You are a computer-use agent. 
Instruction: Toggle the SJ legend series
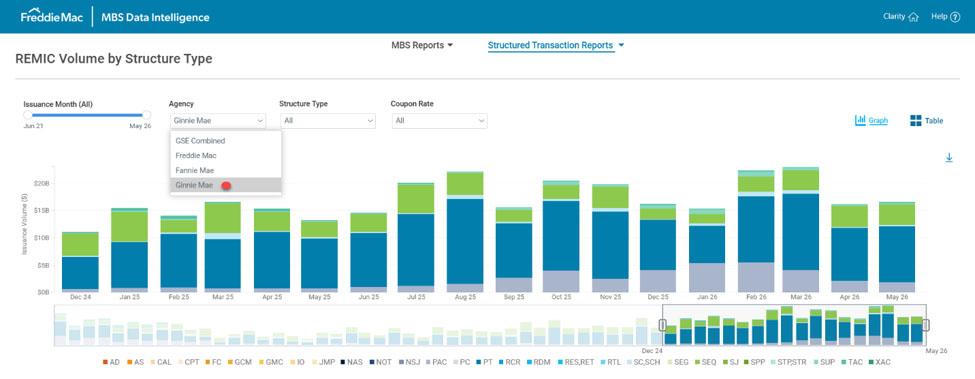[731, 361]
